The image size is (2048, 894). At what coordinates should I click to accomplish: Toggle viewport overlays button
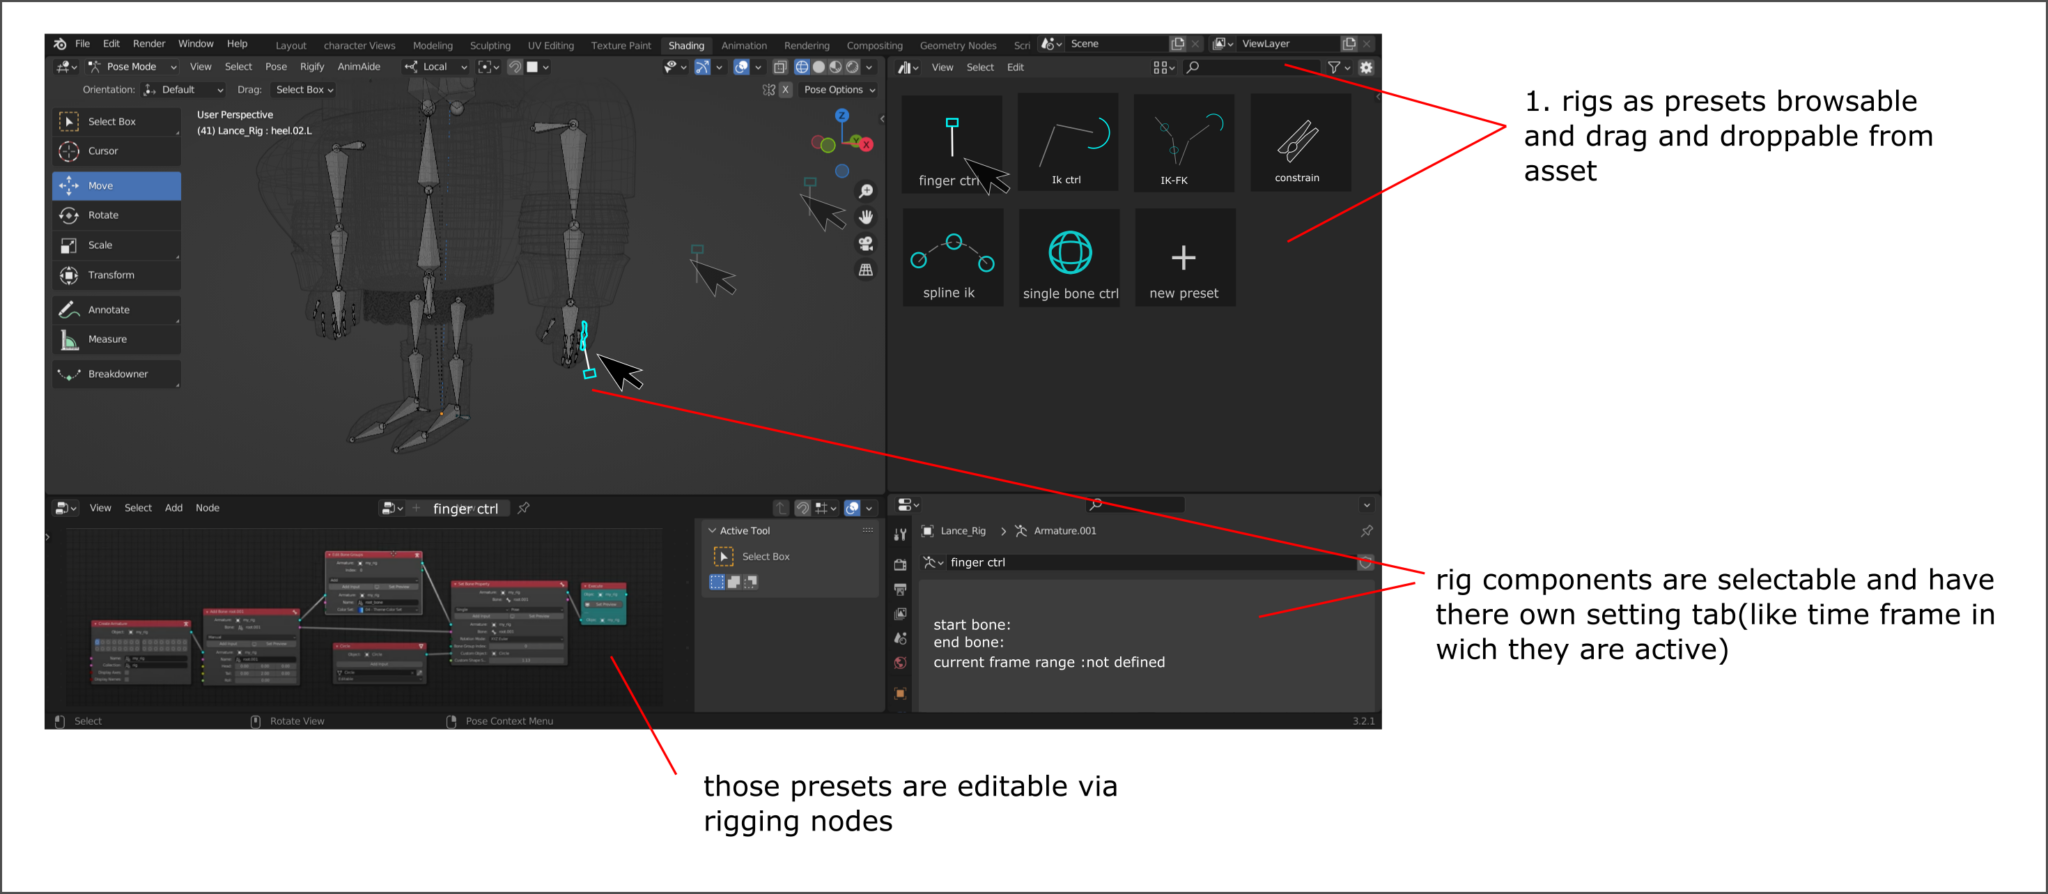pos(742,68)
